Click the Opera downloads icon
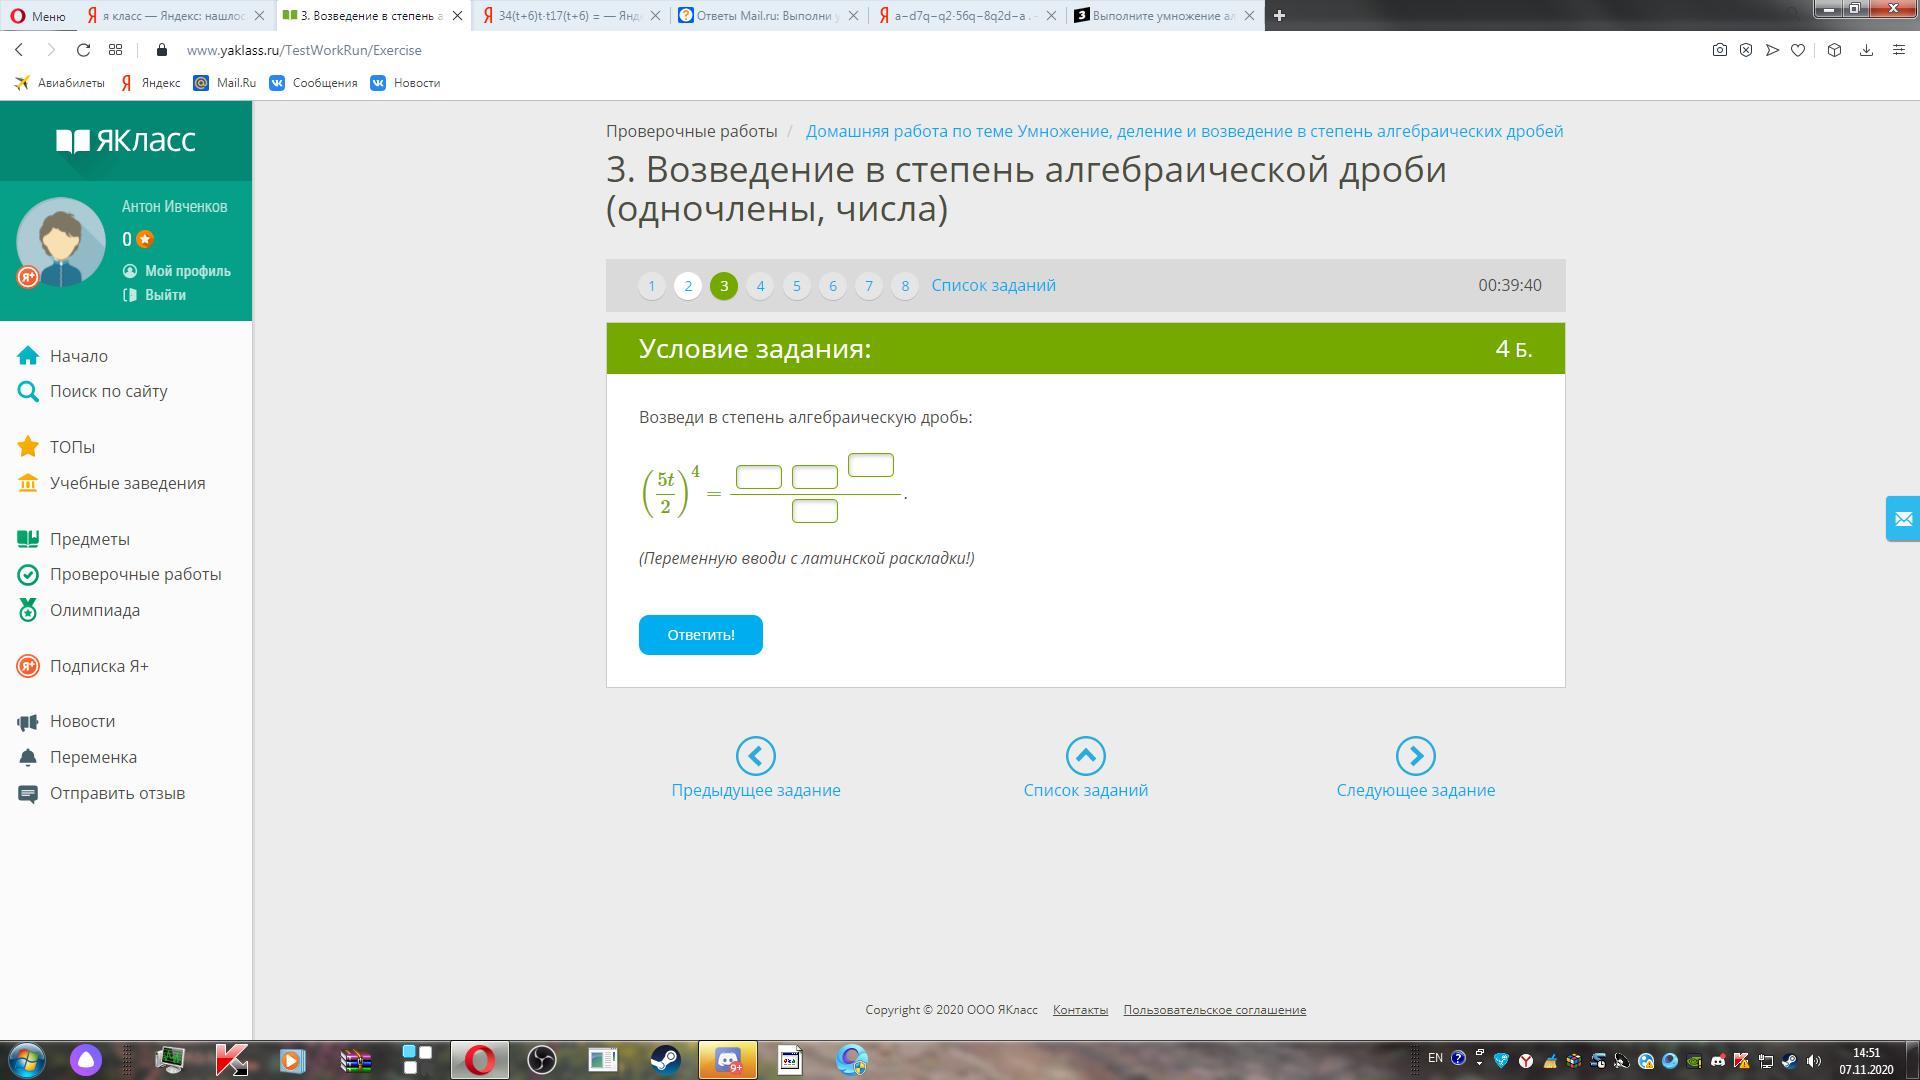The height and width of the screenshot is (1080, 1920). click(x=1866, y=50)
